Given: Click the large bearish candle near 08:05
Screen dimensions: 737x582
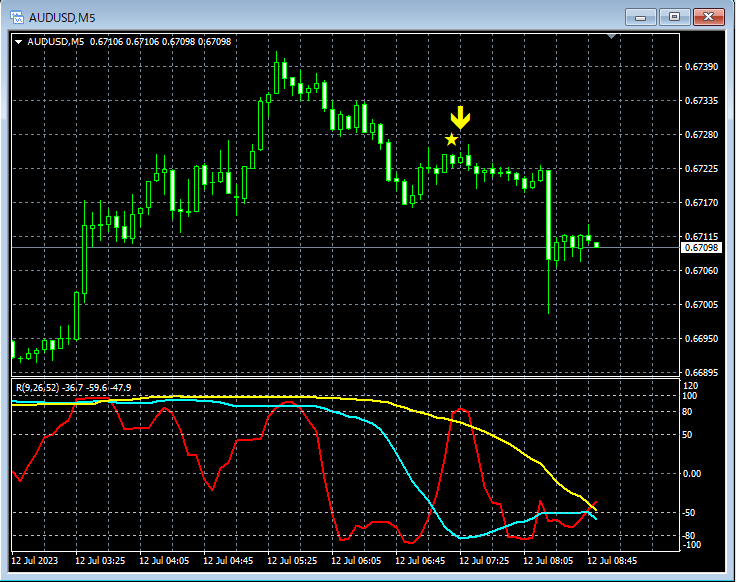Looking at the screenshot, I should click(x=548, y=214).
